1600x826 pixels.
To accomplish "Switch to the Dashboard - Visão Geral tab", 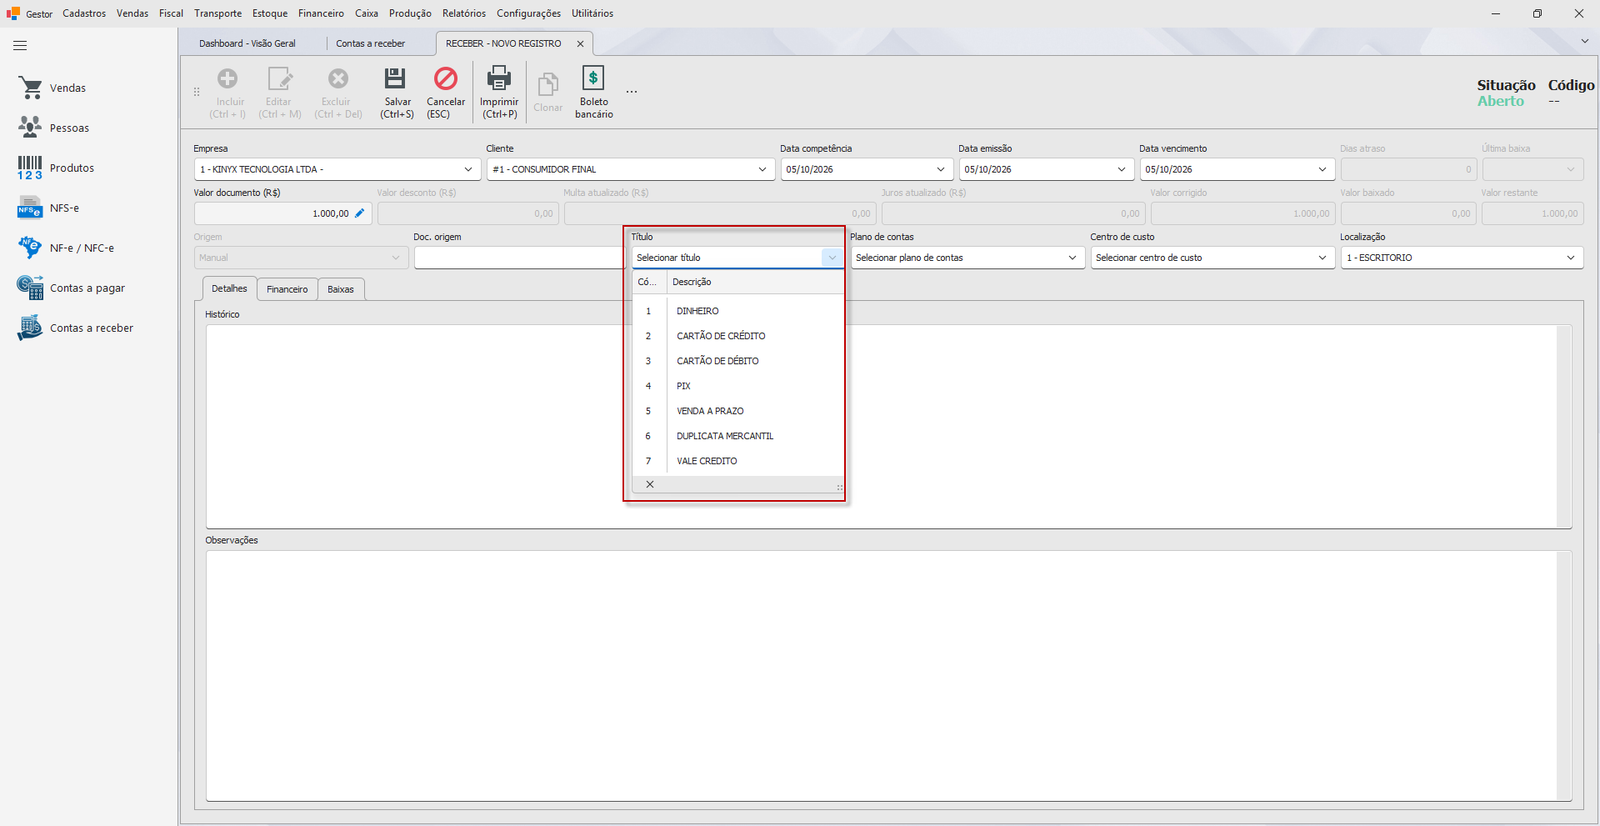I will point(247,44).
